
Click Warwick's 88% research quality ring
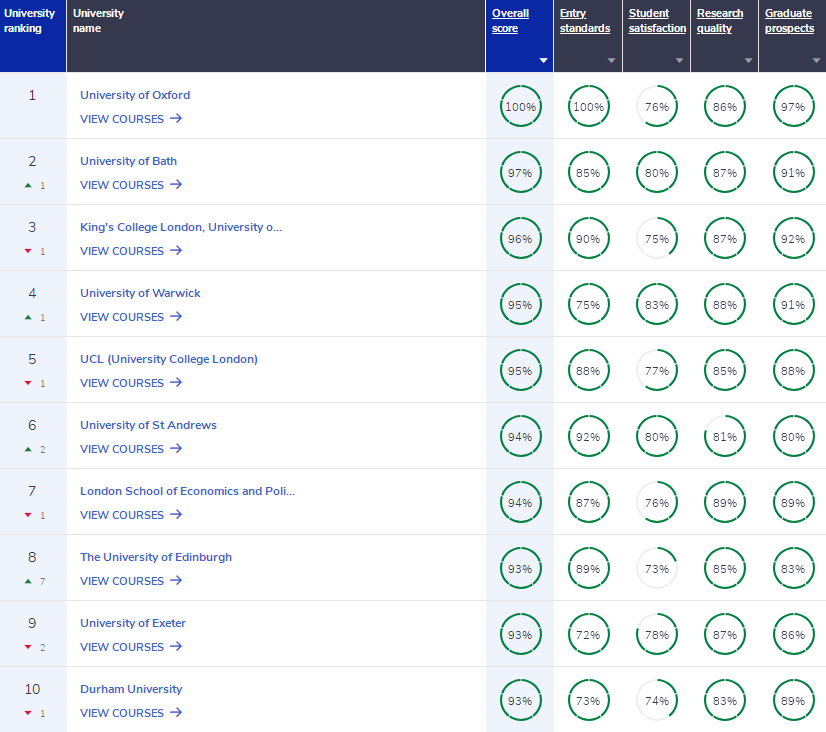pyautogui.click(x=725, y=304)
